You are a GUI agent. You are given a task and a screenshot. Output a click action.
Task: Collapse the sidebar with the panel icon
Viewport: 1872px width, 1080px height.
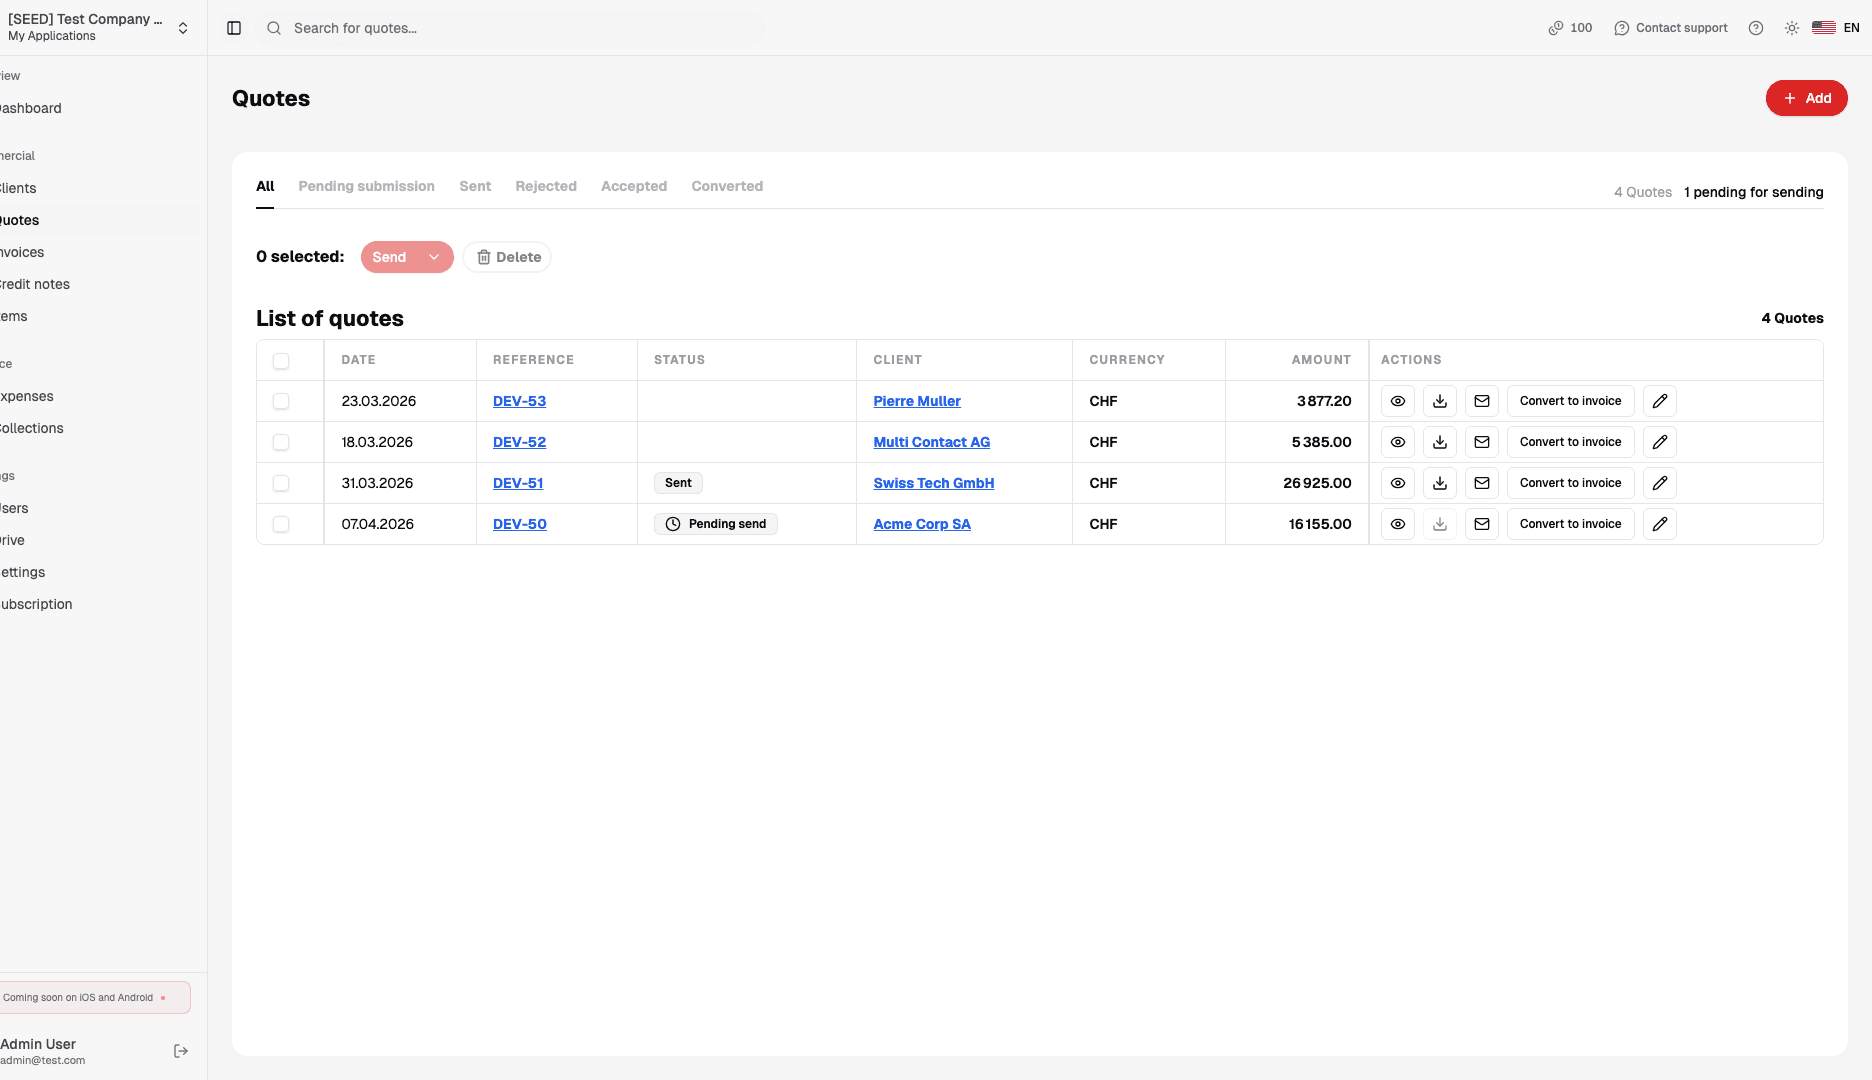coord(233,27)
